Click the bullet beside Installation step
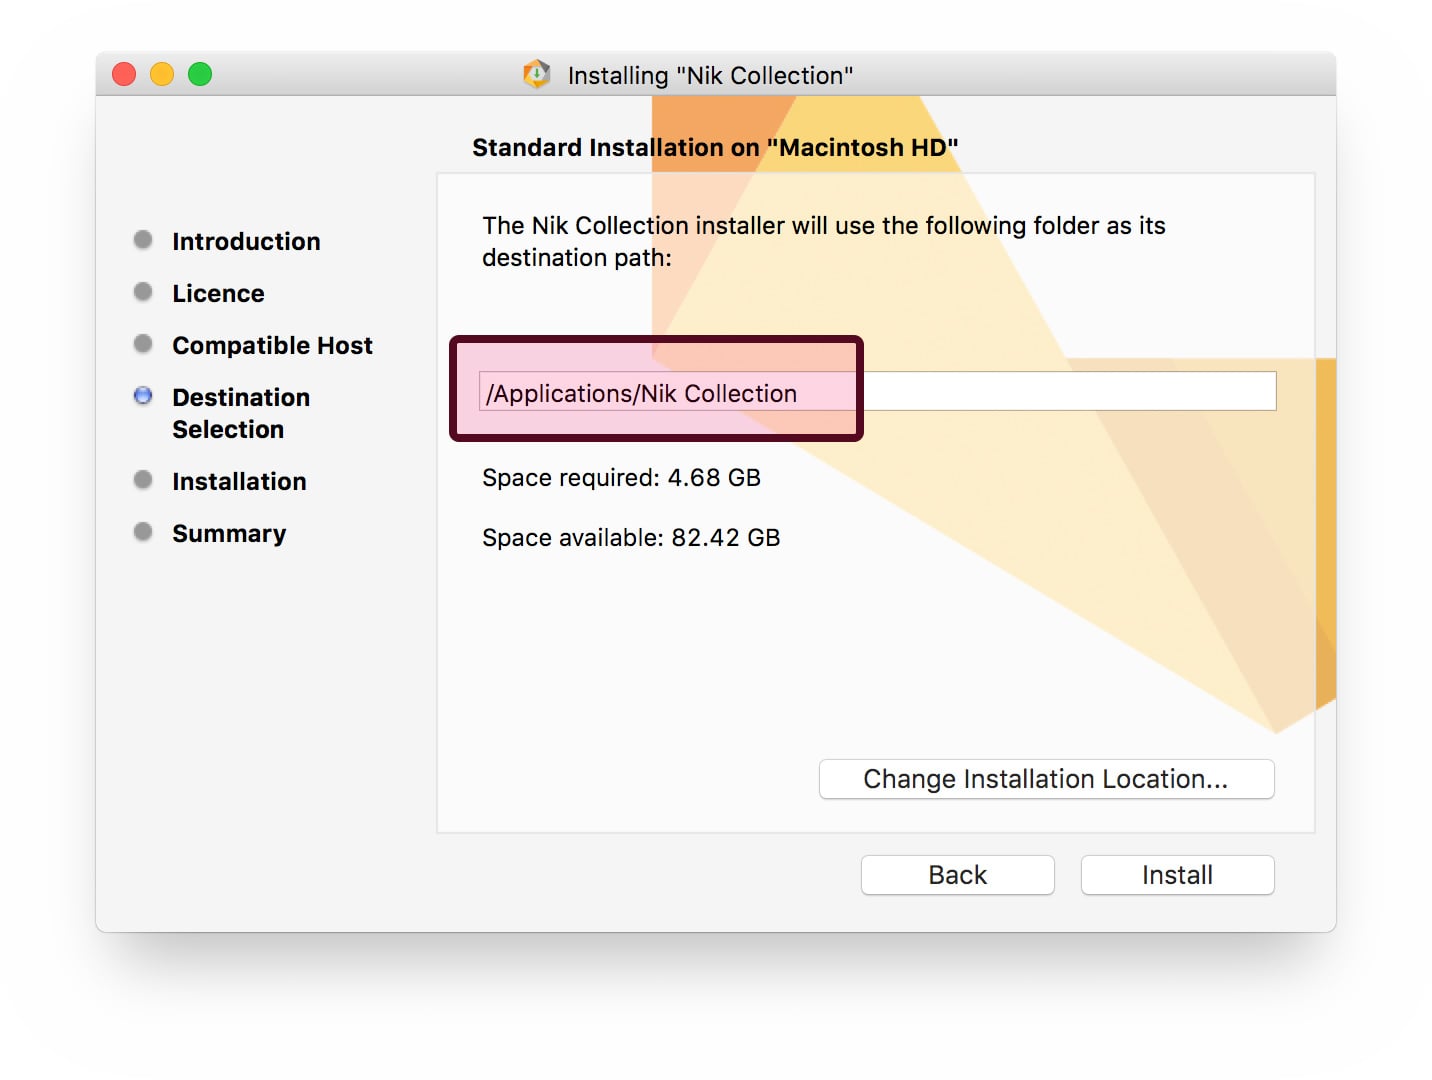Viewport: 1432px width, 1080px height. click(x=143, y=480)
